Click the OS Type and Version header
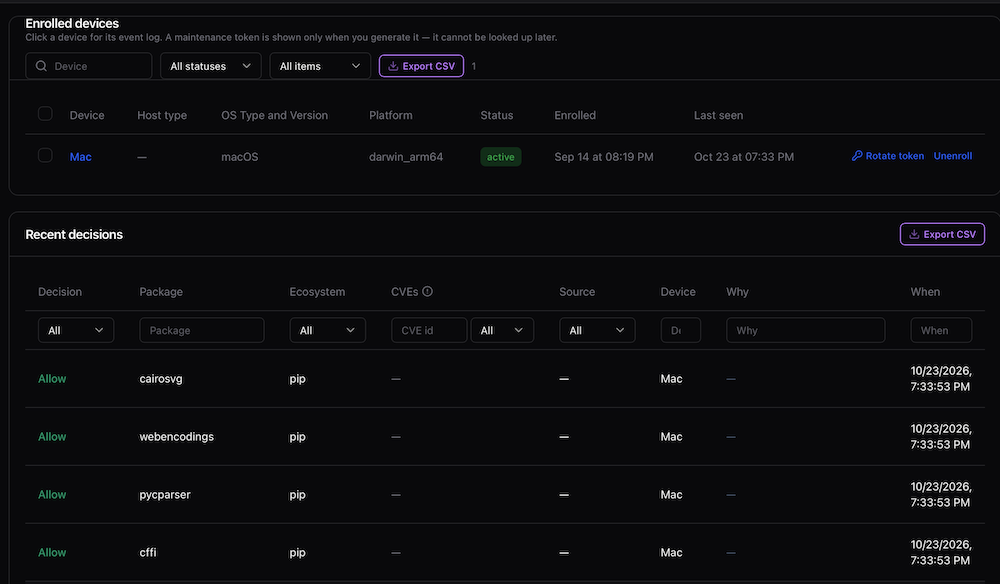The image size is (1000, 584). tap(274, 115)
